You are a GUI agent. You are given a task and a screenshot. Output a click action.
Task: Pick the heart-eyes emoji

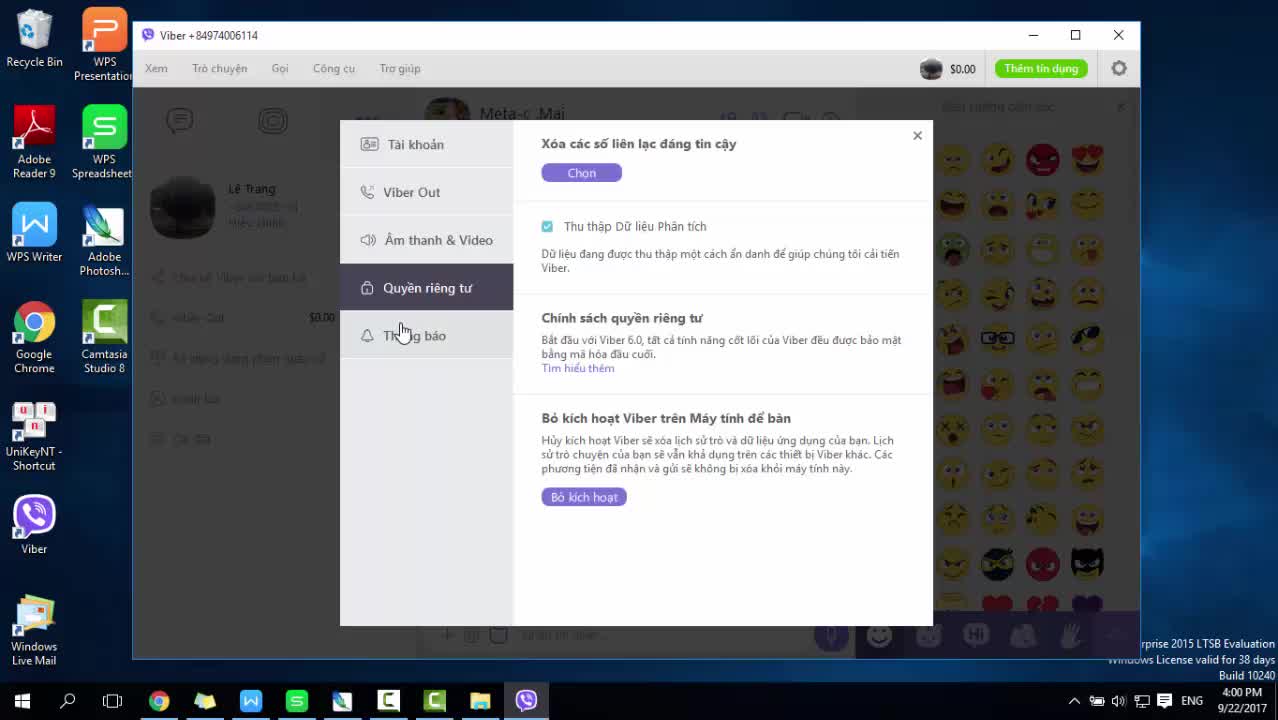[x=1086, y=158]
